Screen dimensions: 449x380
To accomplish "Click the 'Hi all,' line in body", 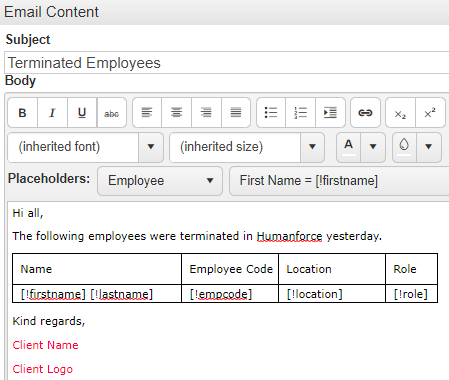I will [28, 213].
